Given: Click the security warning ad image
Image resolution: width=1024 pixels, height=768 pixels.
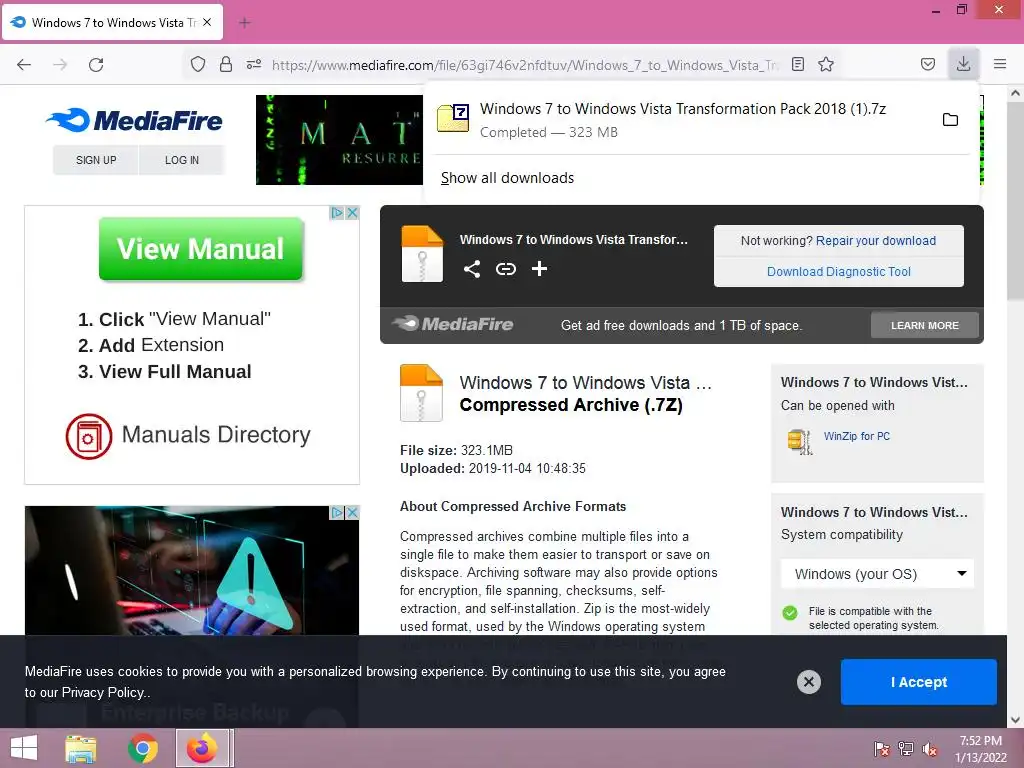Looking at the screenshot, I should [191, 570].
